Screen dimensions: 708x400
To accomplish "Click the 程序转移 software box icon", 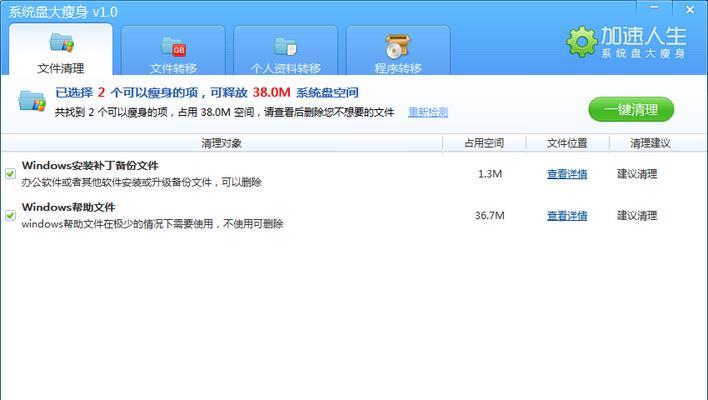I will point(398,46).
